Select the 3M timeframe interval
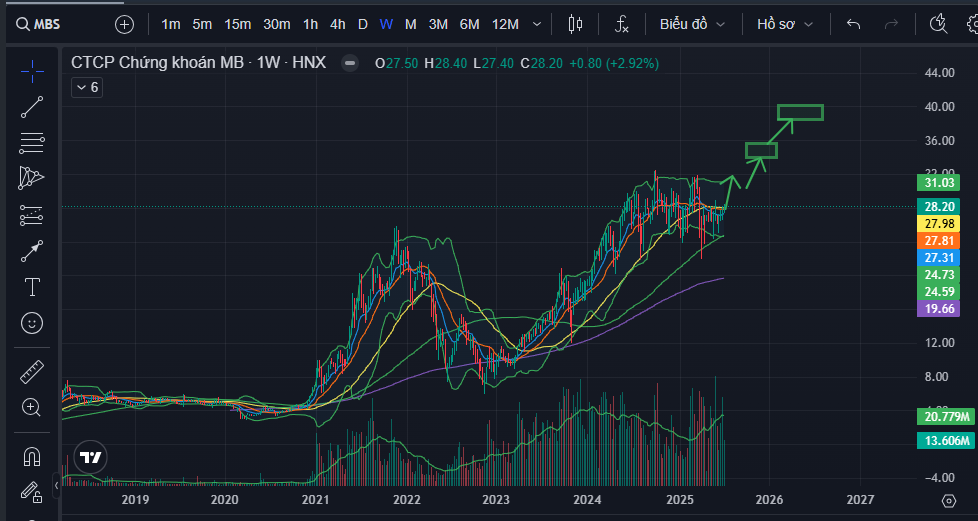Screen dimensions: 978x521 point(438,24)
